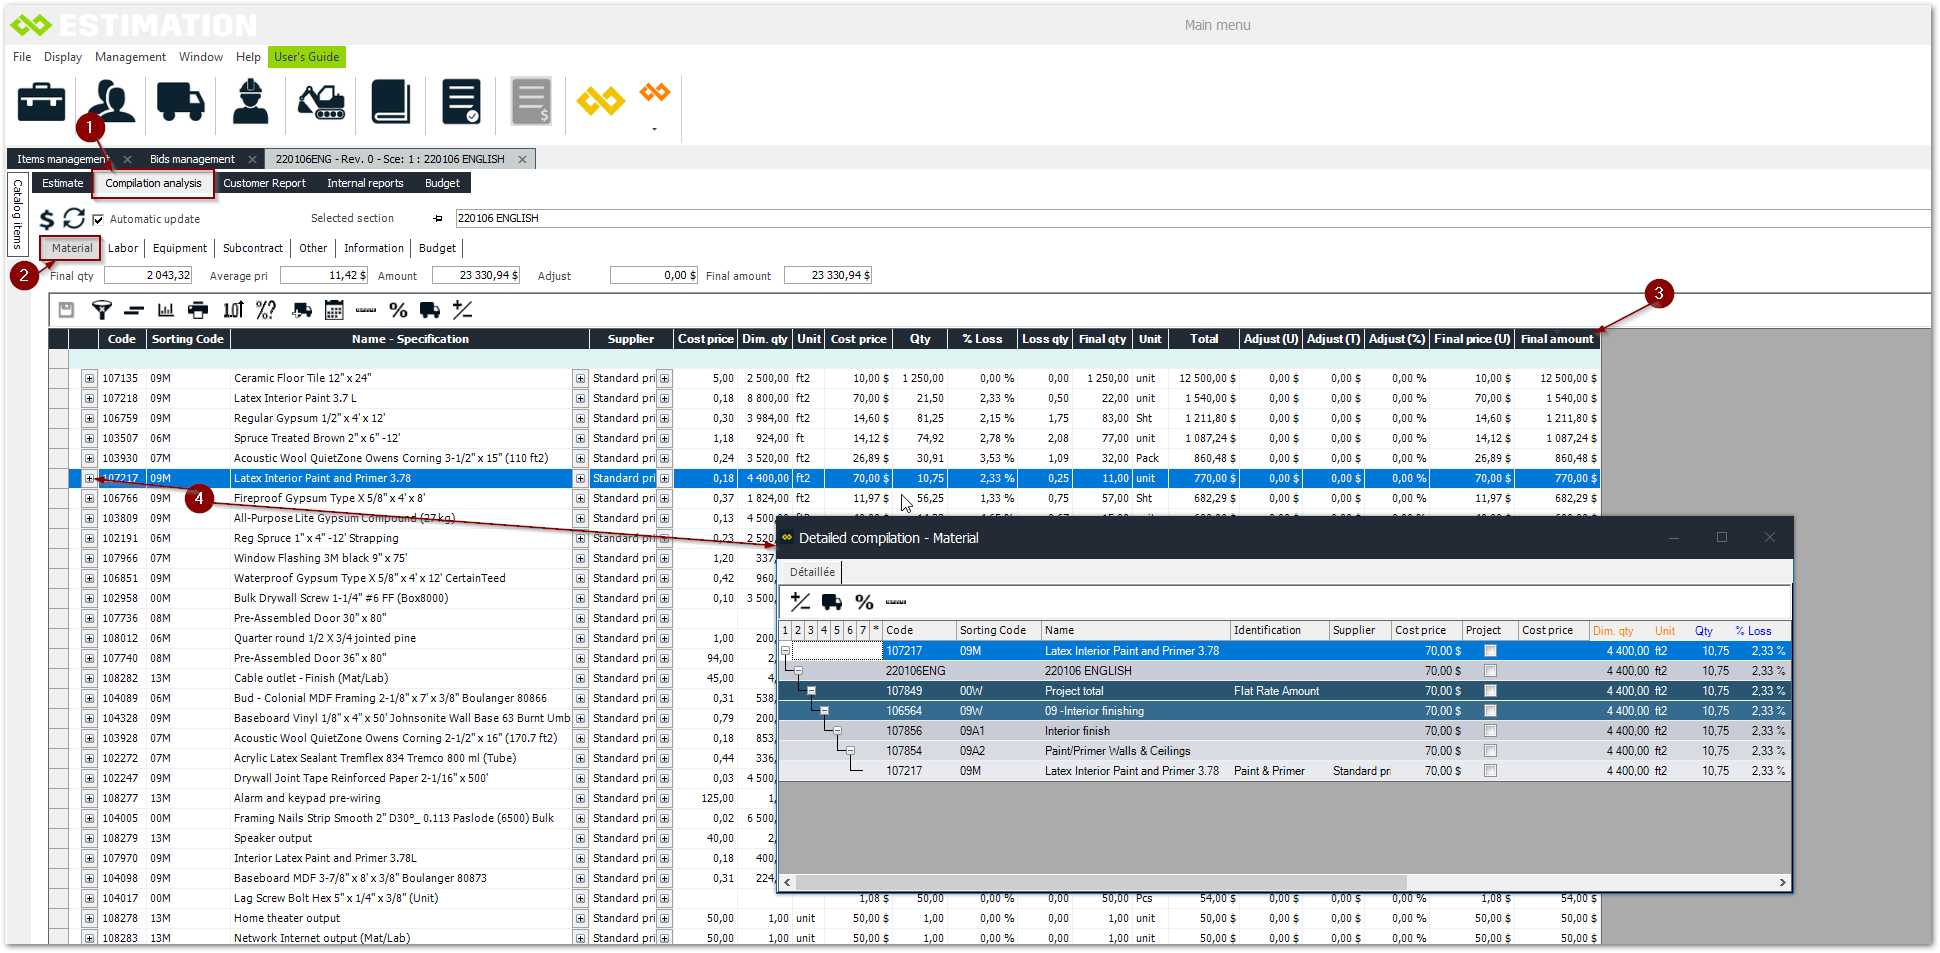
Task: Open the catalog book icon
Action: pyautogui.click(x=390, y=102)
